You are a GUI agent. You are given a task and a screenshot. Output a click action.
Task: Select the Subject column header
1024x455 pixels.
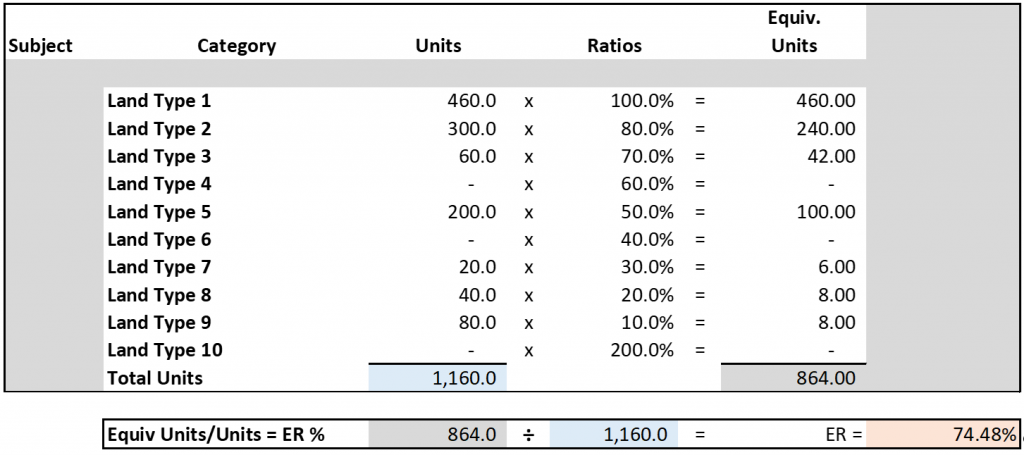(x=39, y=45)
